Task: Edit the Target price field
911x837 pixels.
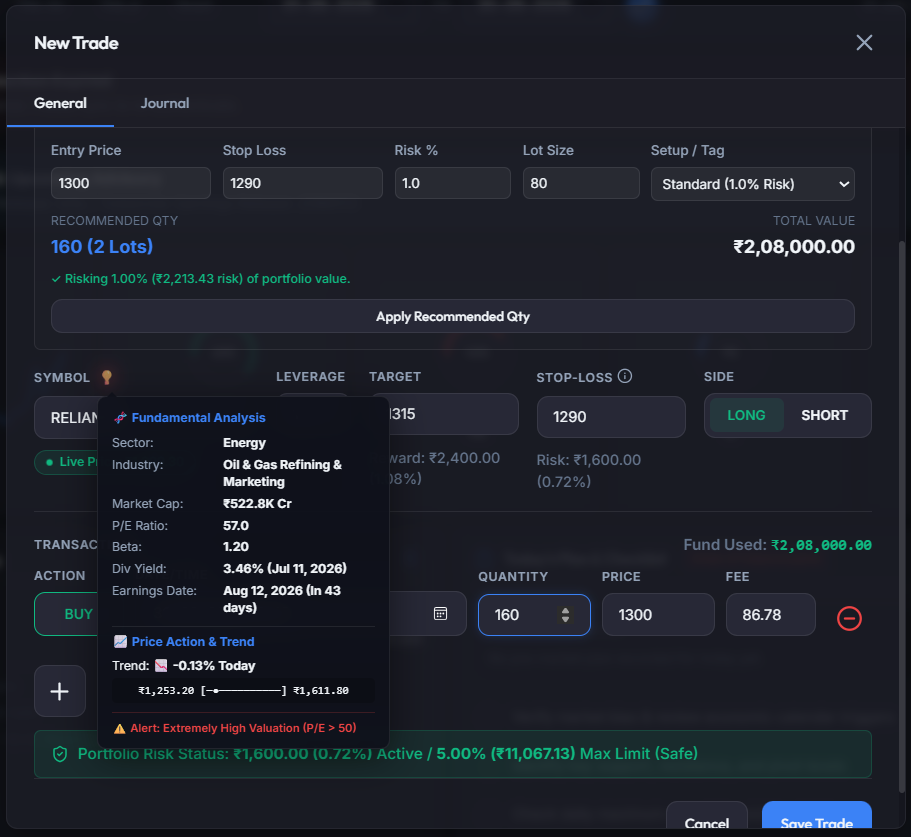Action: tap(453, 414)
